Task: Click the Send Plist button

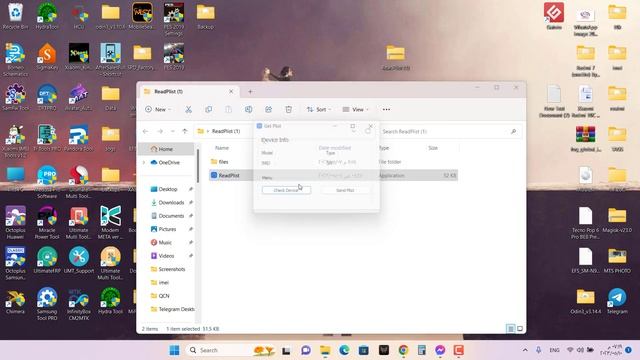Action: pos(345,190)
